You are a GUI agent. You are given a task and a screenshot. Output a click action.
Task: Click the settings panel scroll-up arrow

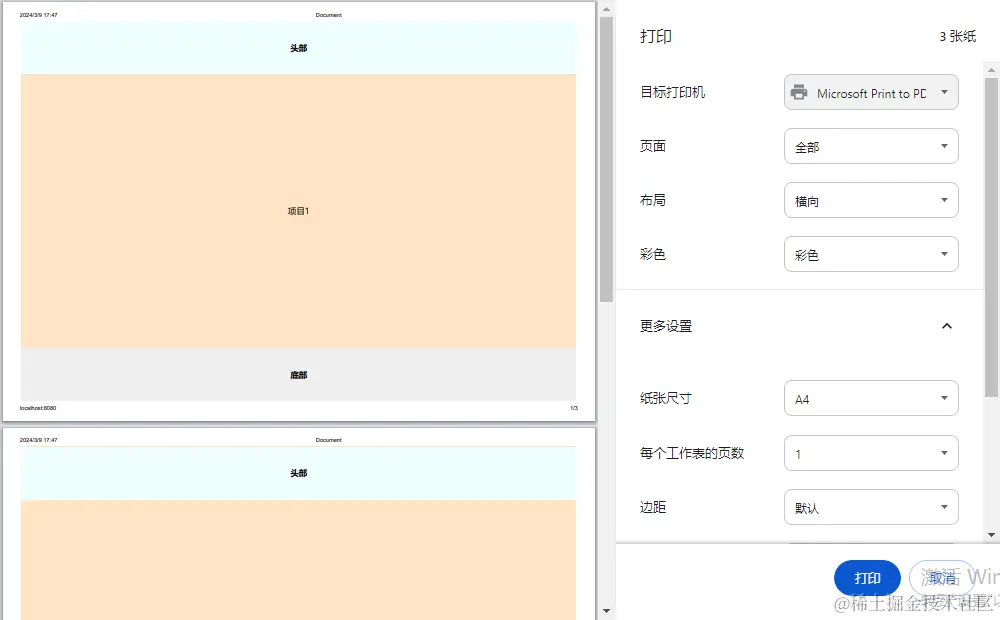coord(991,70)
